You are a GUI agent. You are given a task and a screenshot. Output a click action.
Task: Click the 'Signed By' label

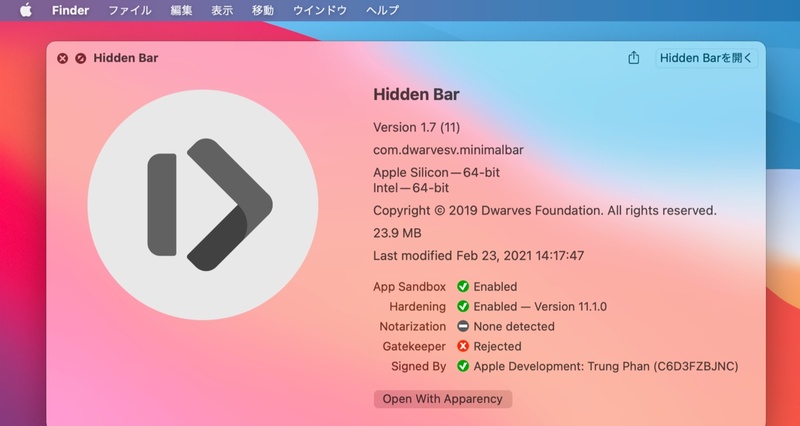pos(418,366)
